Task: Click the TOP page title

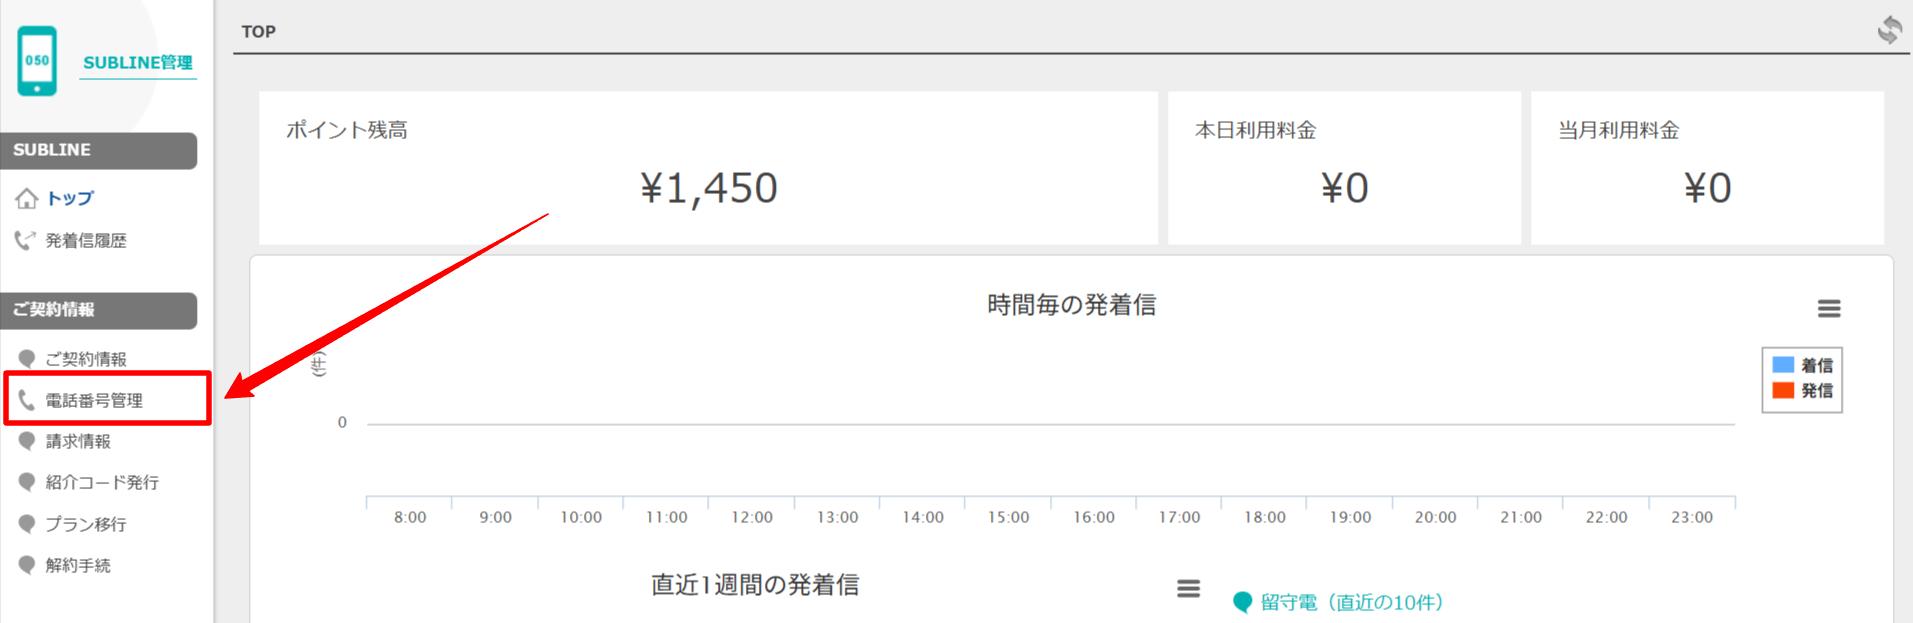Action: point(259,31)
